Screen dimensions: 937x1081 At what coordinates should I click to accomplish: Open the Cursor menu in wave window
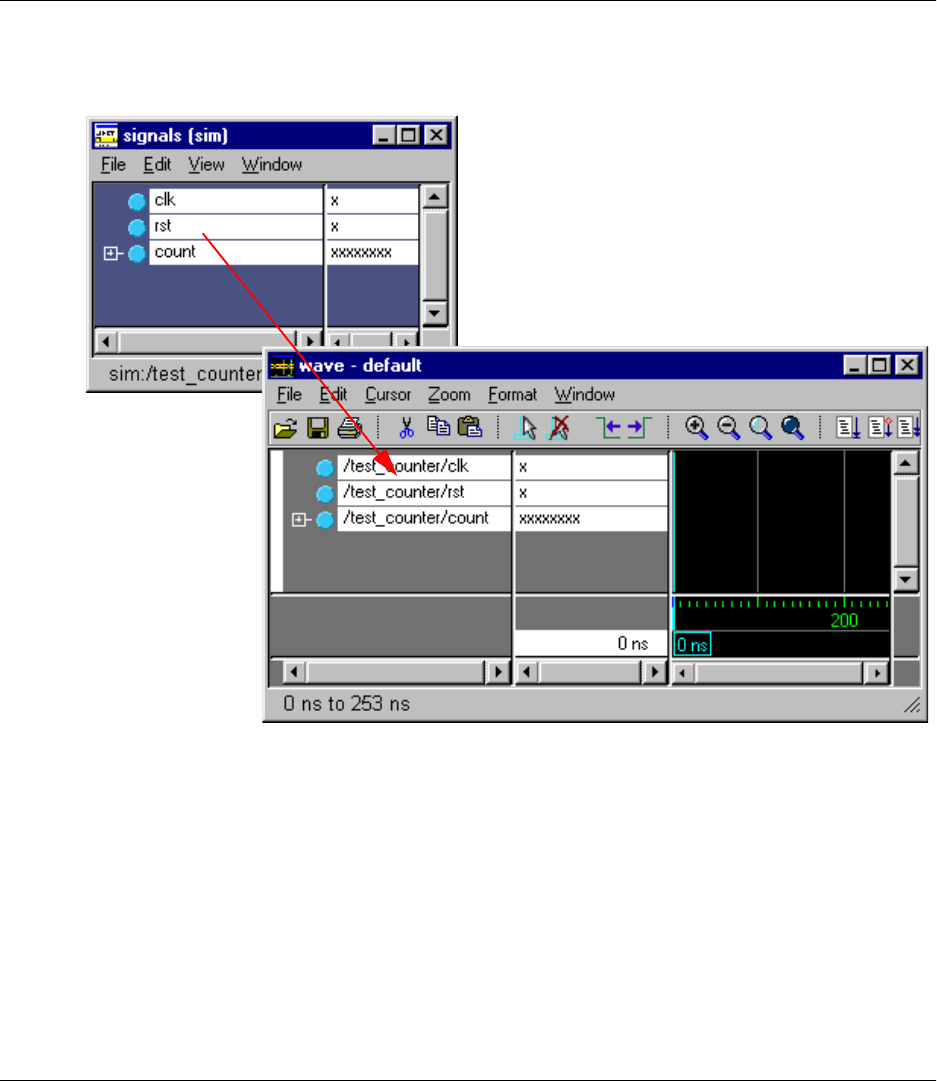387,395
